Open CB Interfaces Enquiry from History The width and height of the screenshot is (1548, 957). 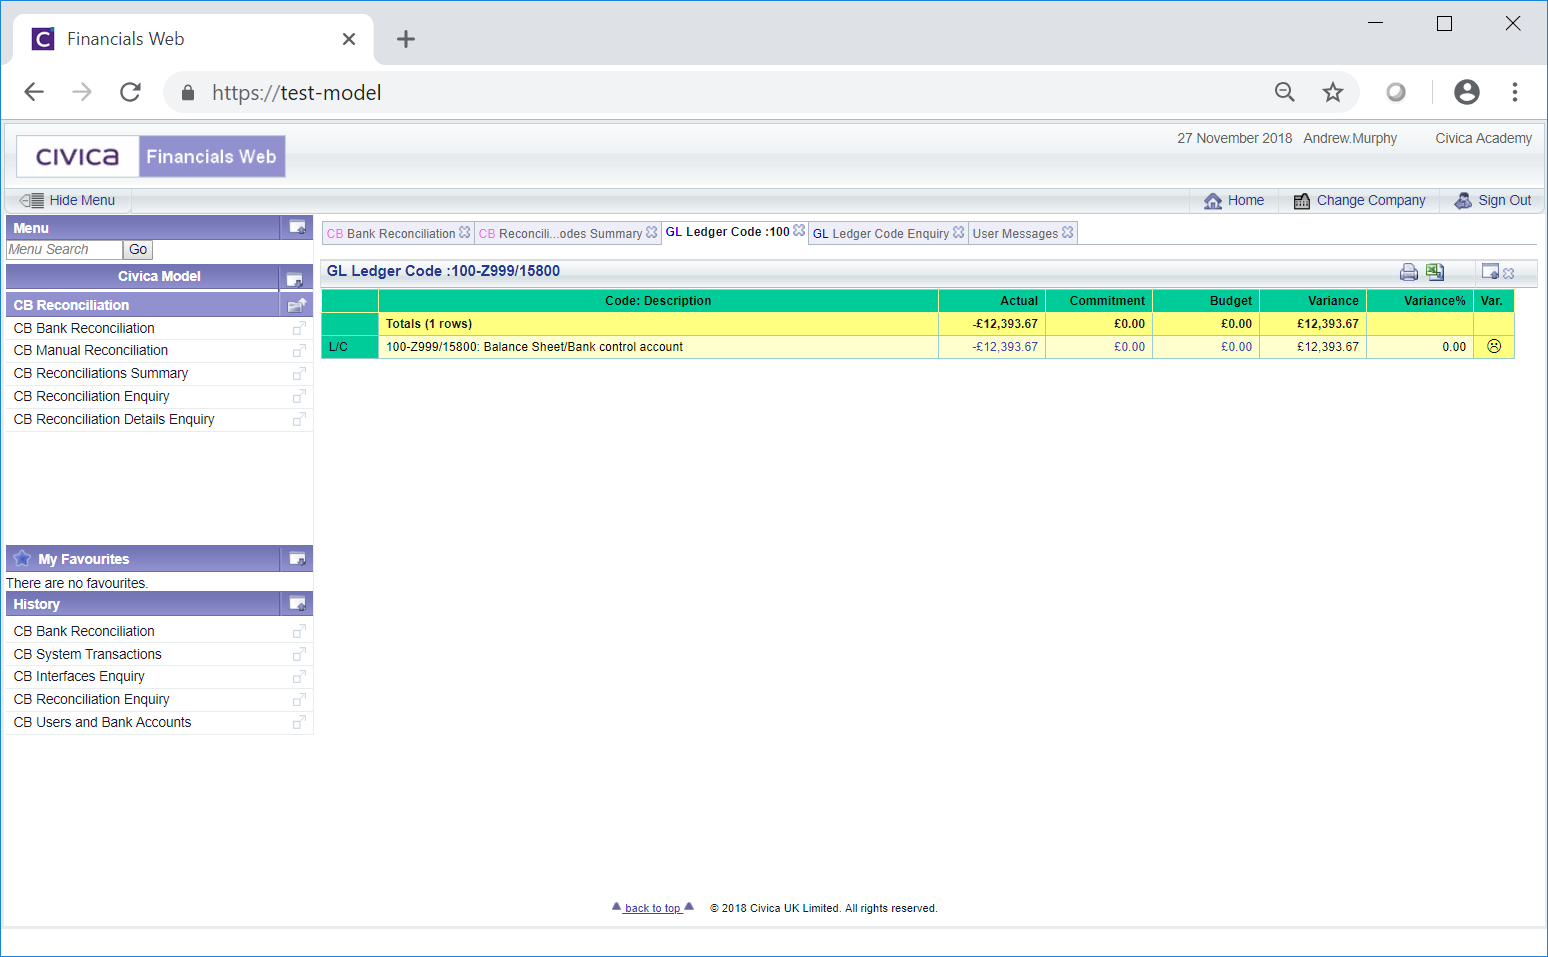coord(79,676)
